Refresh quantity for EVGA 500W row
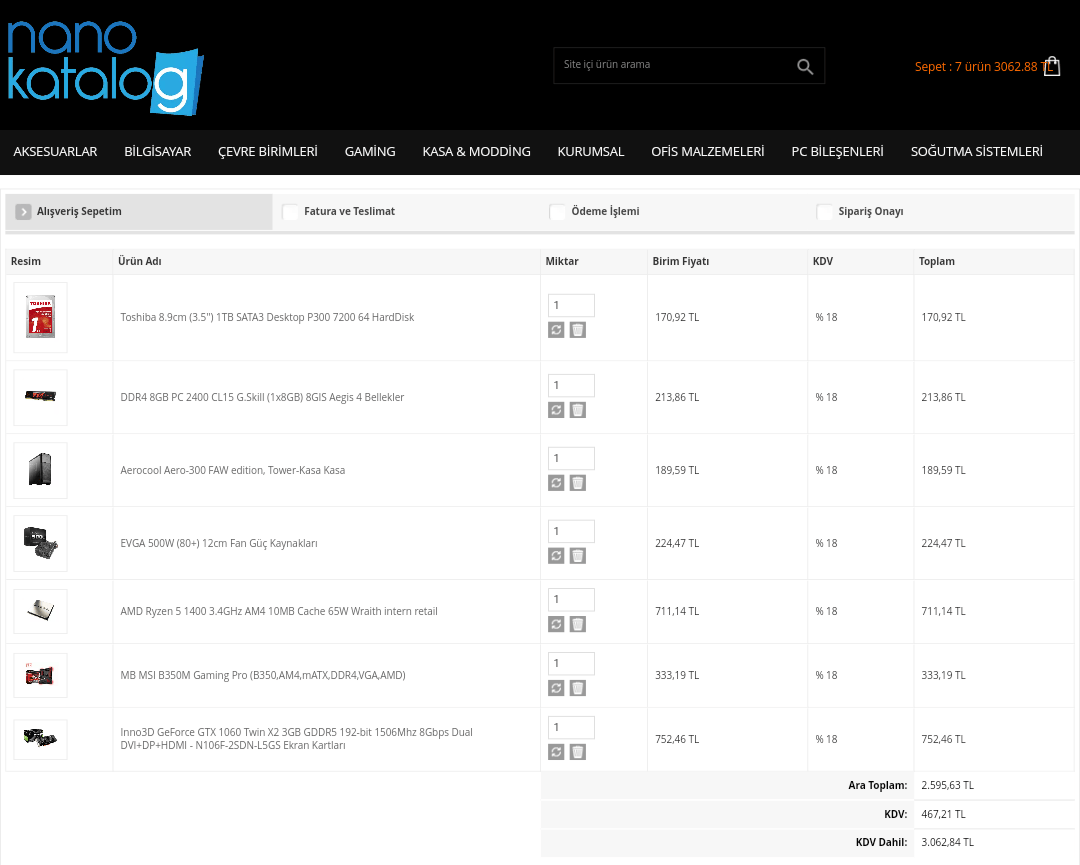1080x865 pixels. pyautogui.click(x=556, y=556)
